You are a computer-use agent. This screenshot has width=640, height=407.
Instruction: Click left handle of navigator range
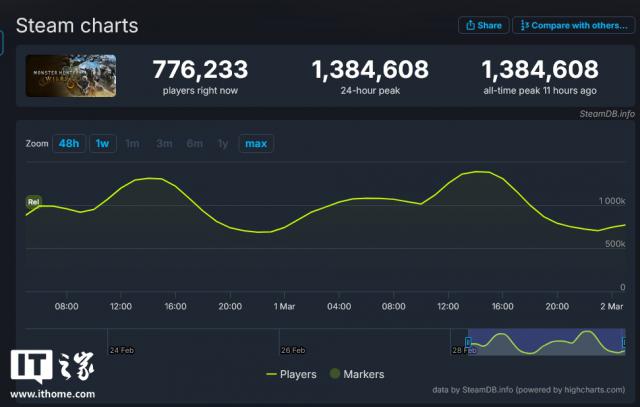point(468,342)
